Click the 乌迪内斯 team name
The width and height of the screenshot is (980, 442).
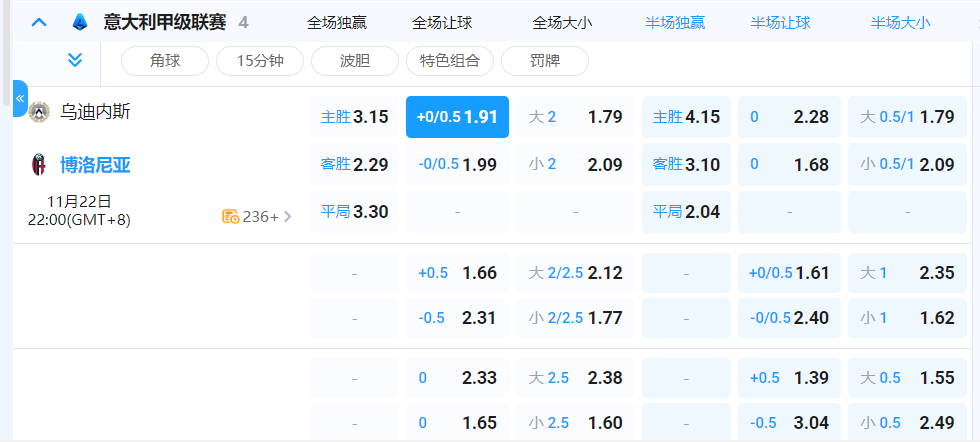95,113
